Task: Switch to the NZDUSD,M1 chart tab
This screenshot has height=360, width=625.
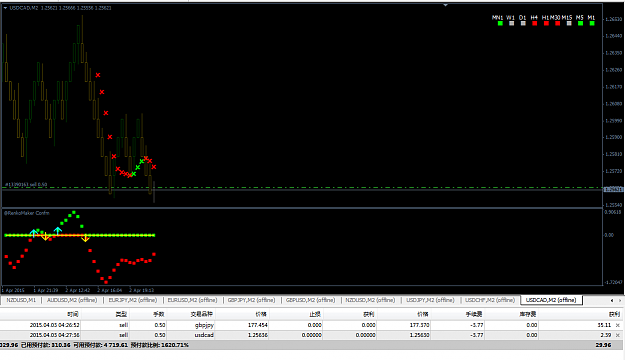Action: pos(21,300)
